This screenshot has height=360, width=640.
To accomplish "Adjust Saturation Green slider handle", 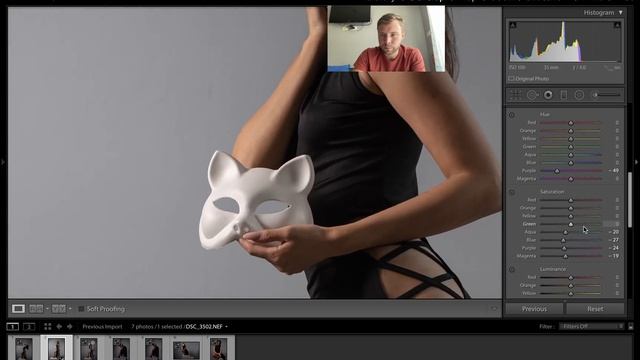I will pos(571,224).
